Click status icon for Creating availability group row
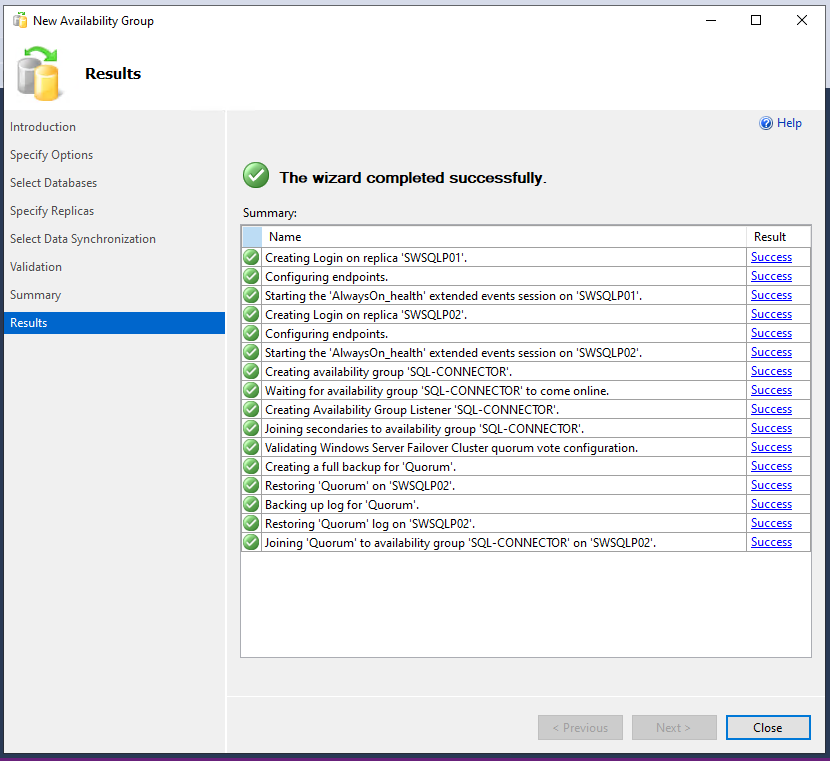Image resolution: width=830 pixels, height=761 pixels. (251, 372)
